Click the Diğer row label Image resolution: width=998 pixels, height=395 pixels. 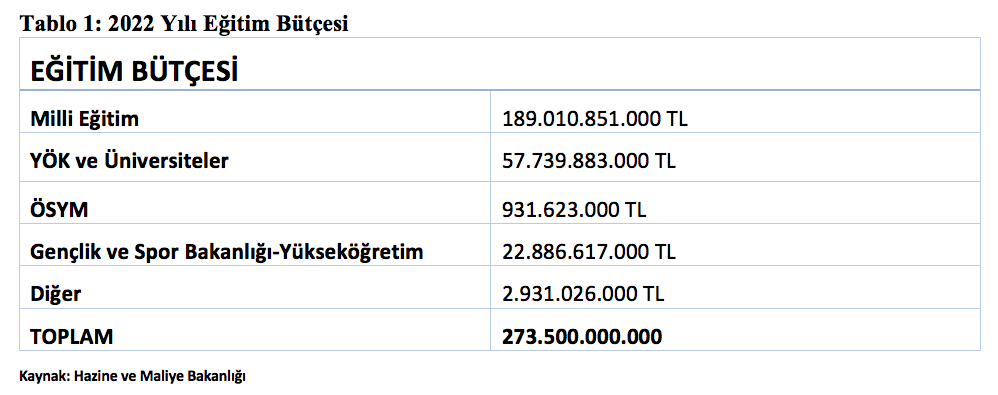pyautogui.click(x=55, y=294)
